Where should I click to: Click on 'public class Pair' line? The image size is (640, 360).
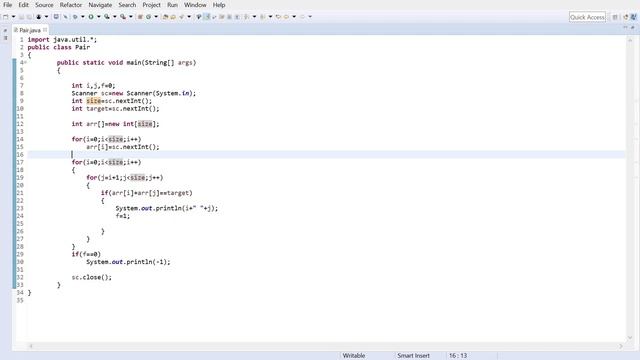tap(58, 47)
